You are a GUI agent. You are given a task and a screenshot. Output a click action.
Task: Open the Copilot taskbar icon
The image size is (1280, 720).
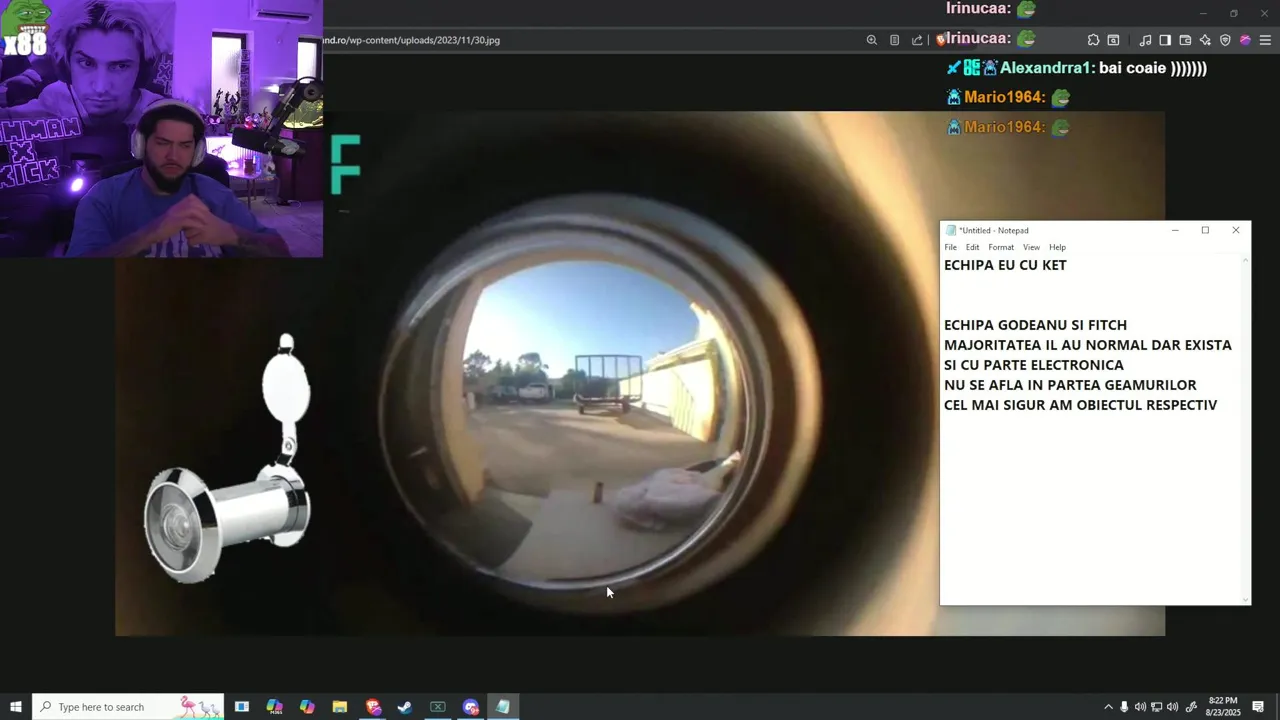[307, 707]
